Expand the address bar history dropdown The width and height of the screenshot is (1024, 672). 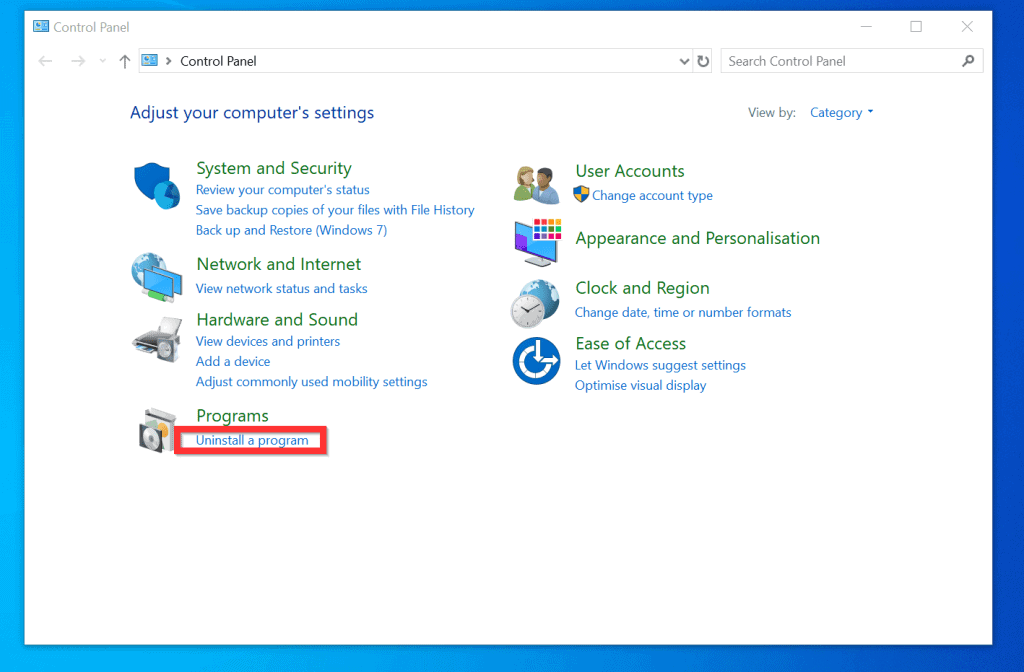684,61
